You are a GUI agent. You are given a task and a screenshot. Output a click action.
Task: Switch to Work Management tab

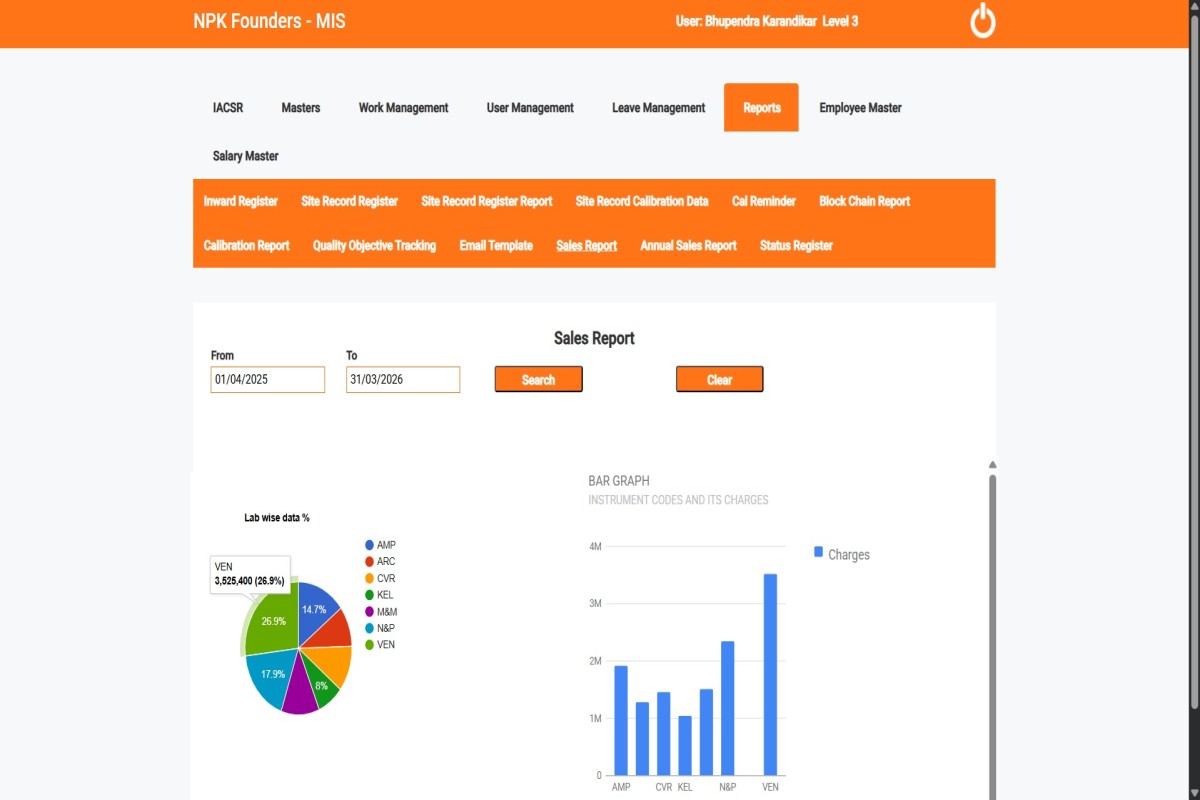[403, 108]
